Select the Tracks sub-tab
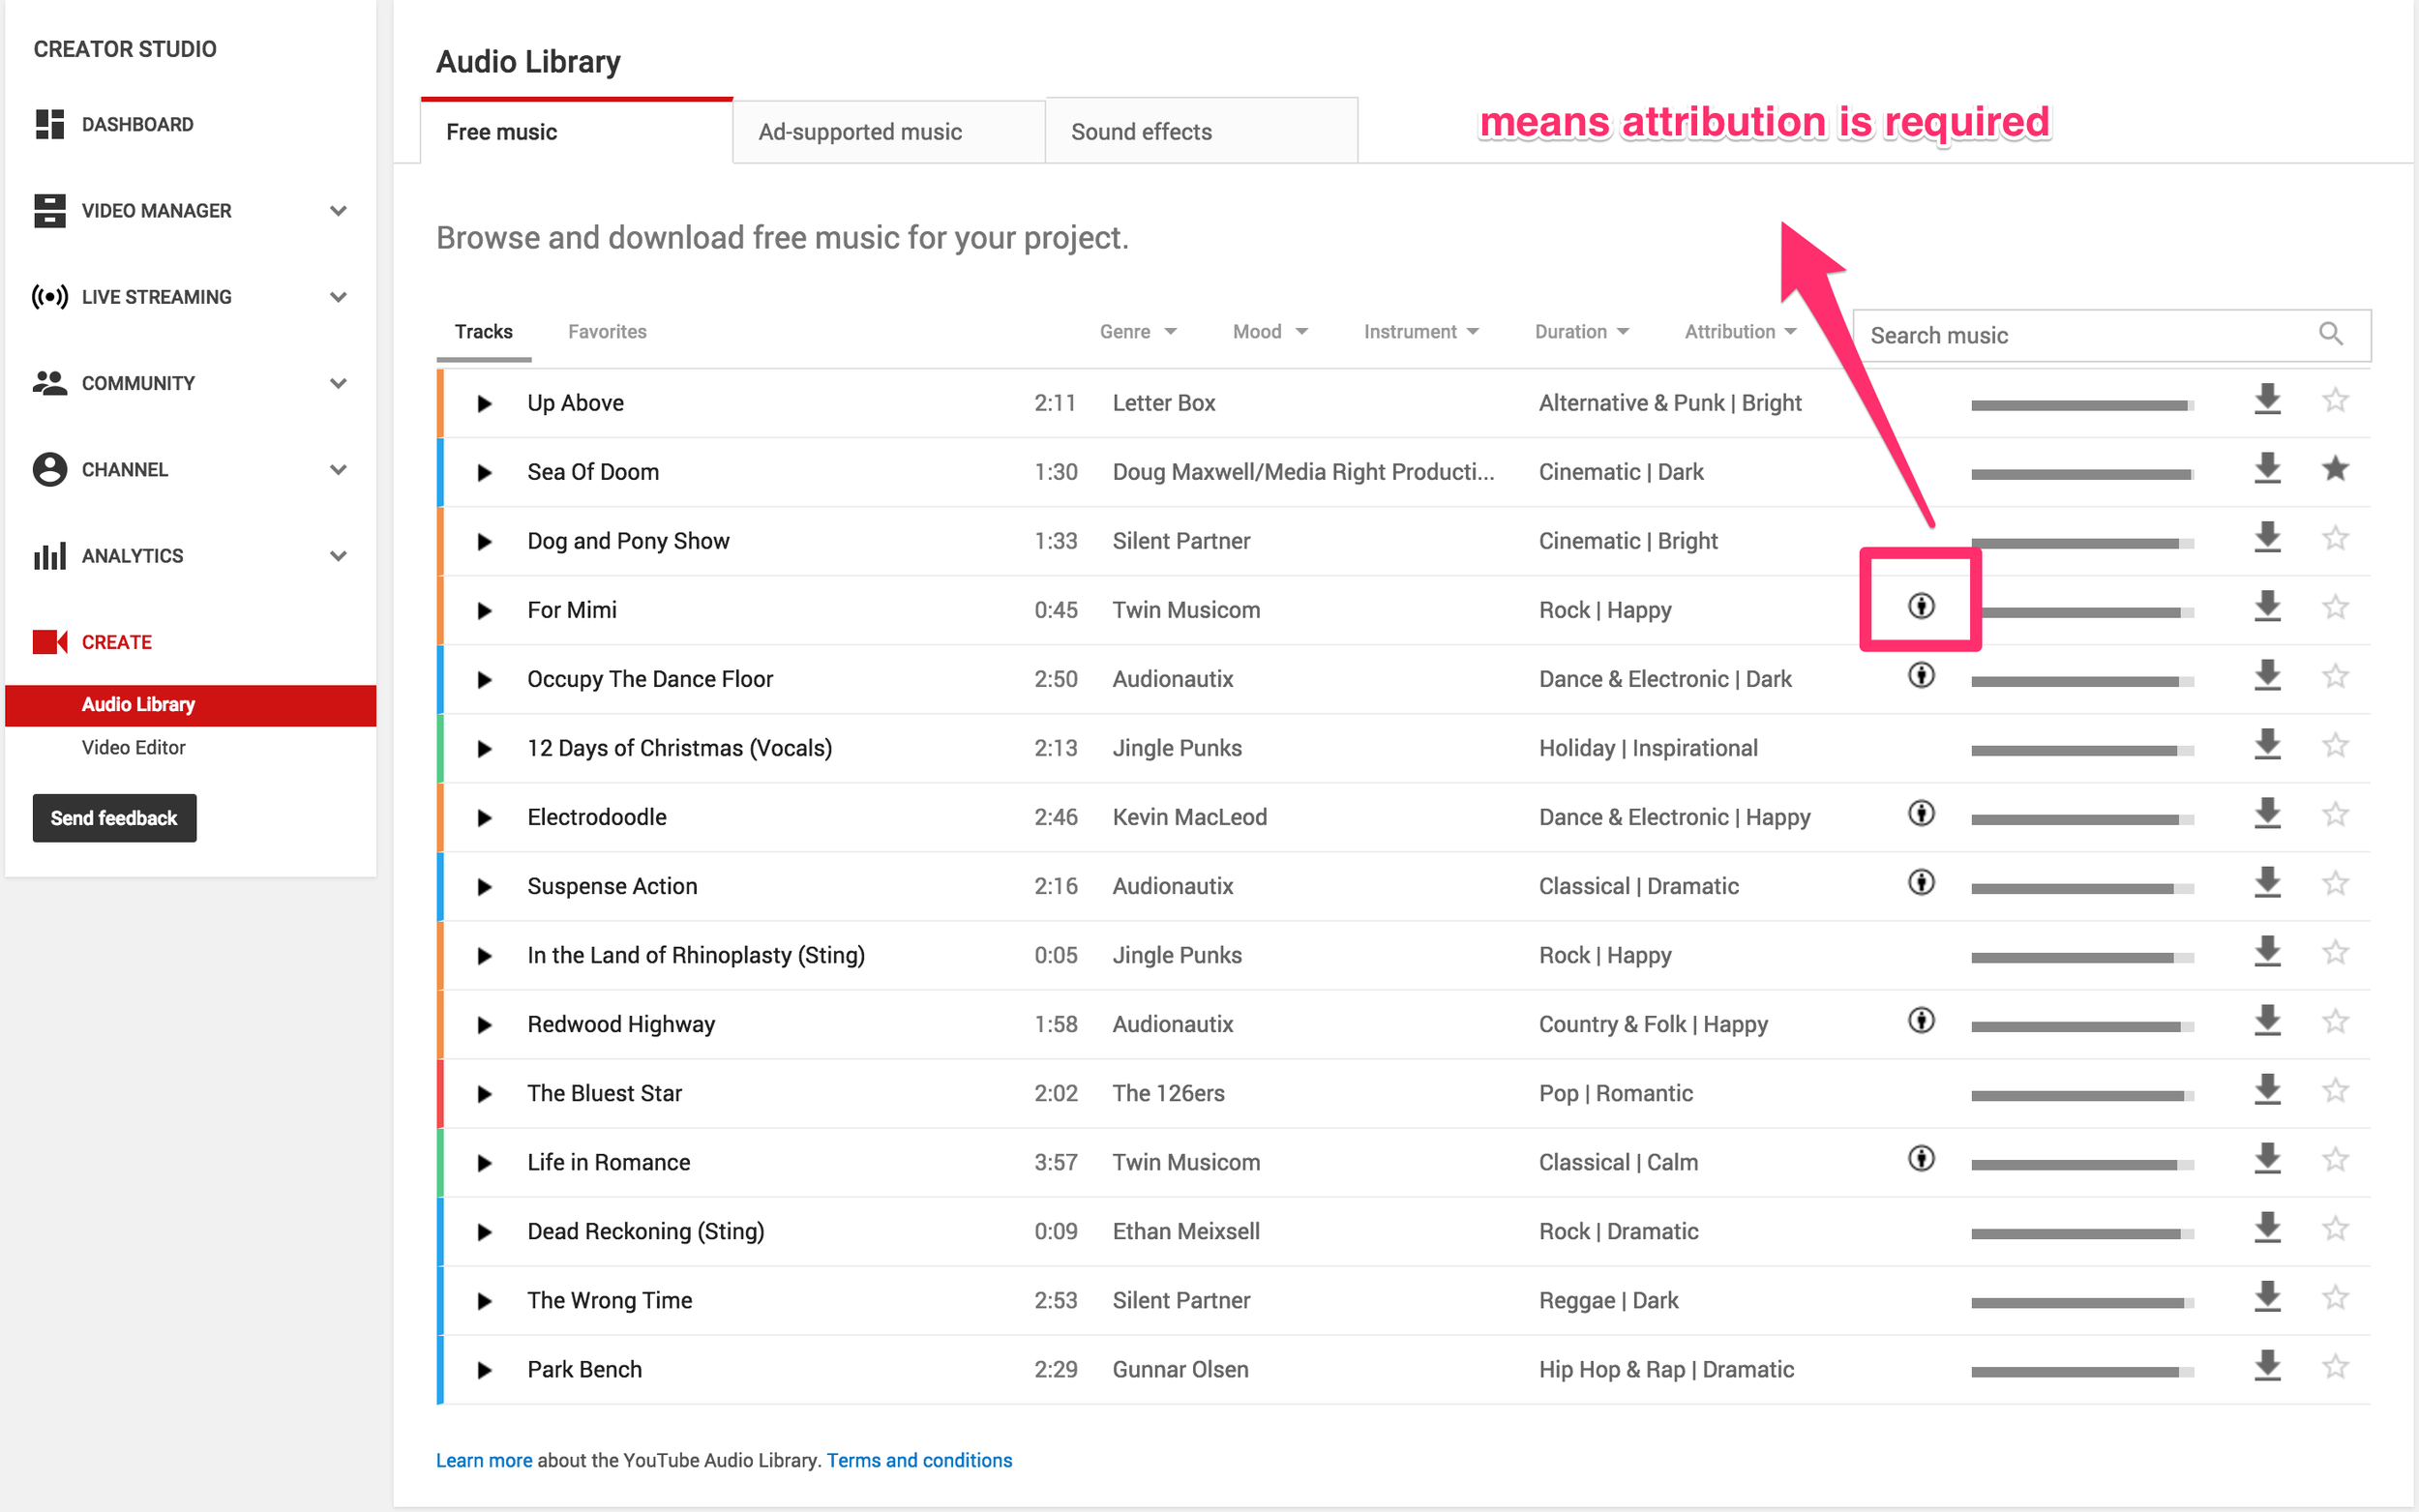The height and width of the screenshot is (1512, 2419). (x=484, y=332)
